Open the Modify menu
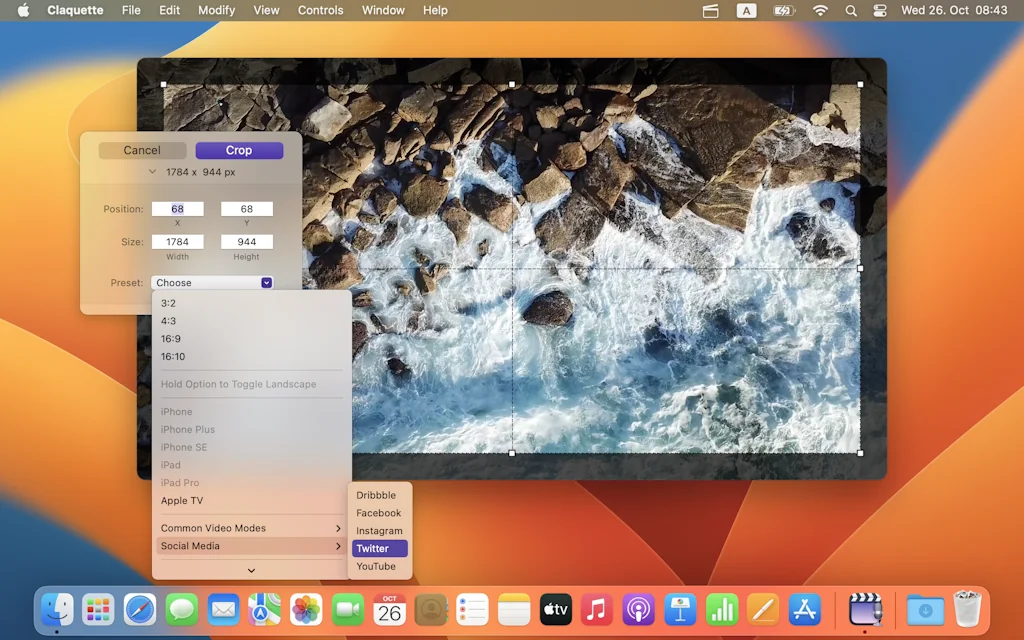 coord(216,11)
